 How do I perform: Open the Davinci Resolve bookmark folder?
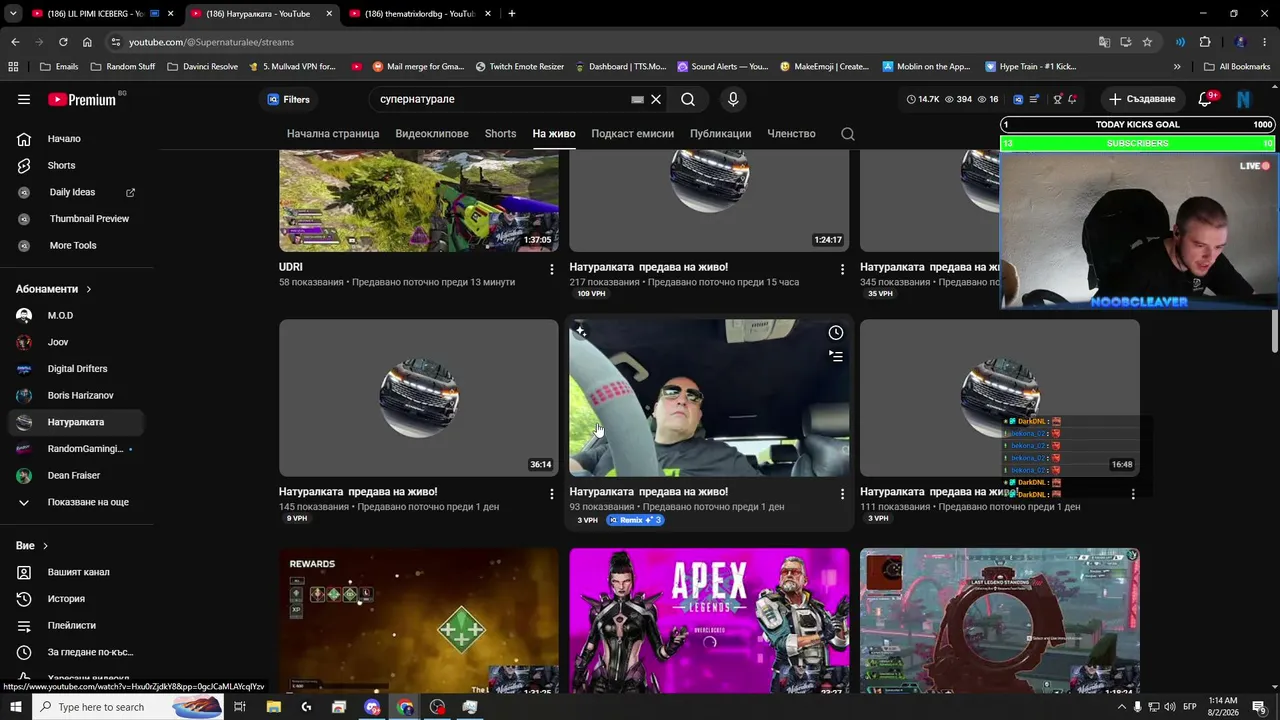pyautogui.click(x=203, y=67)
